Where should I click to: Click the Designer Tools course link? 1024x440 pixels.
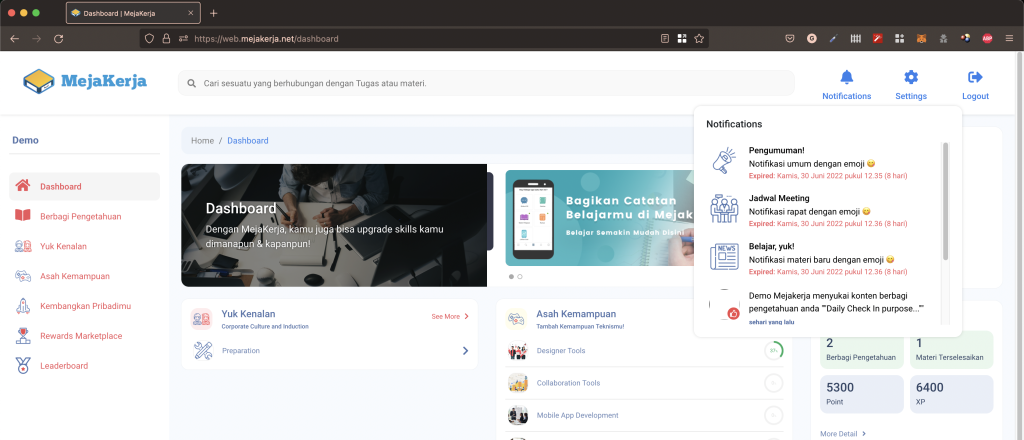[561, 351]
